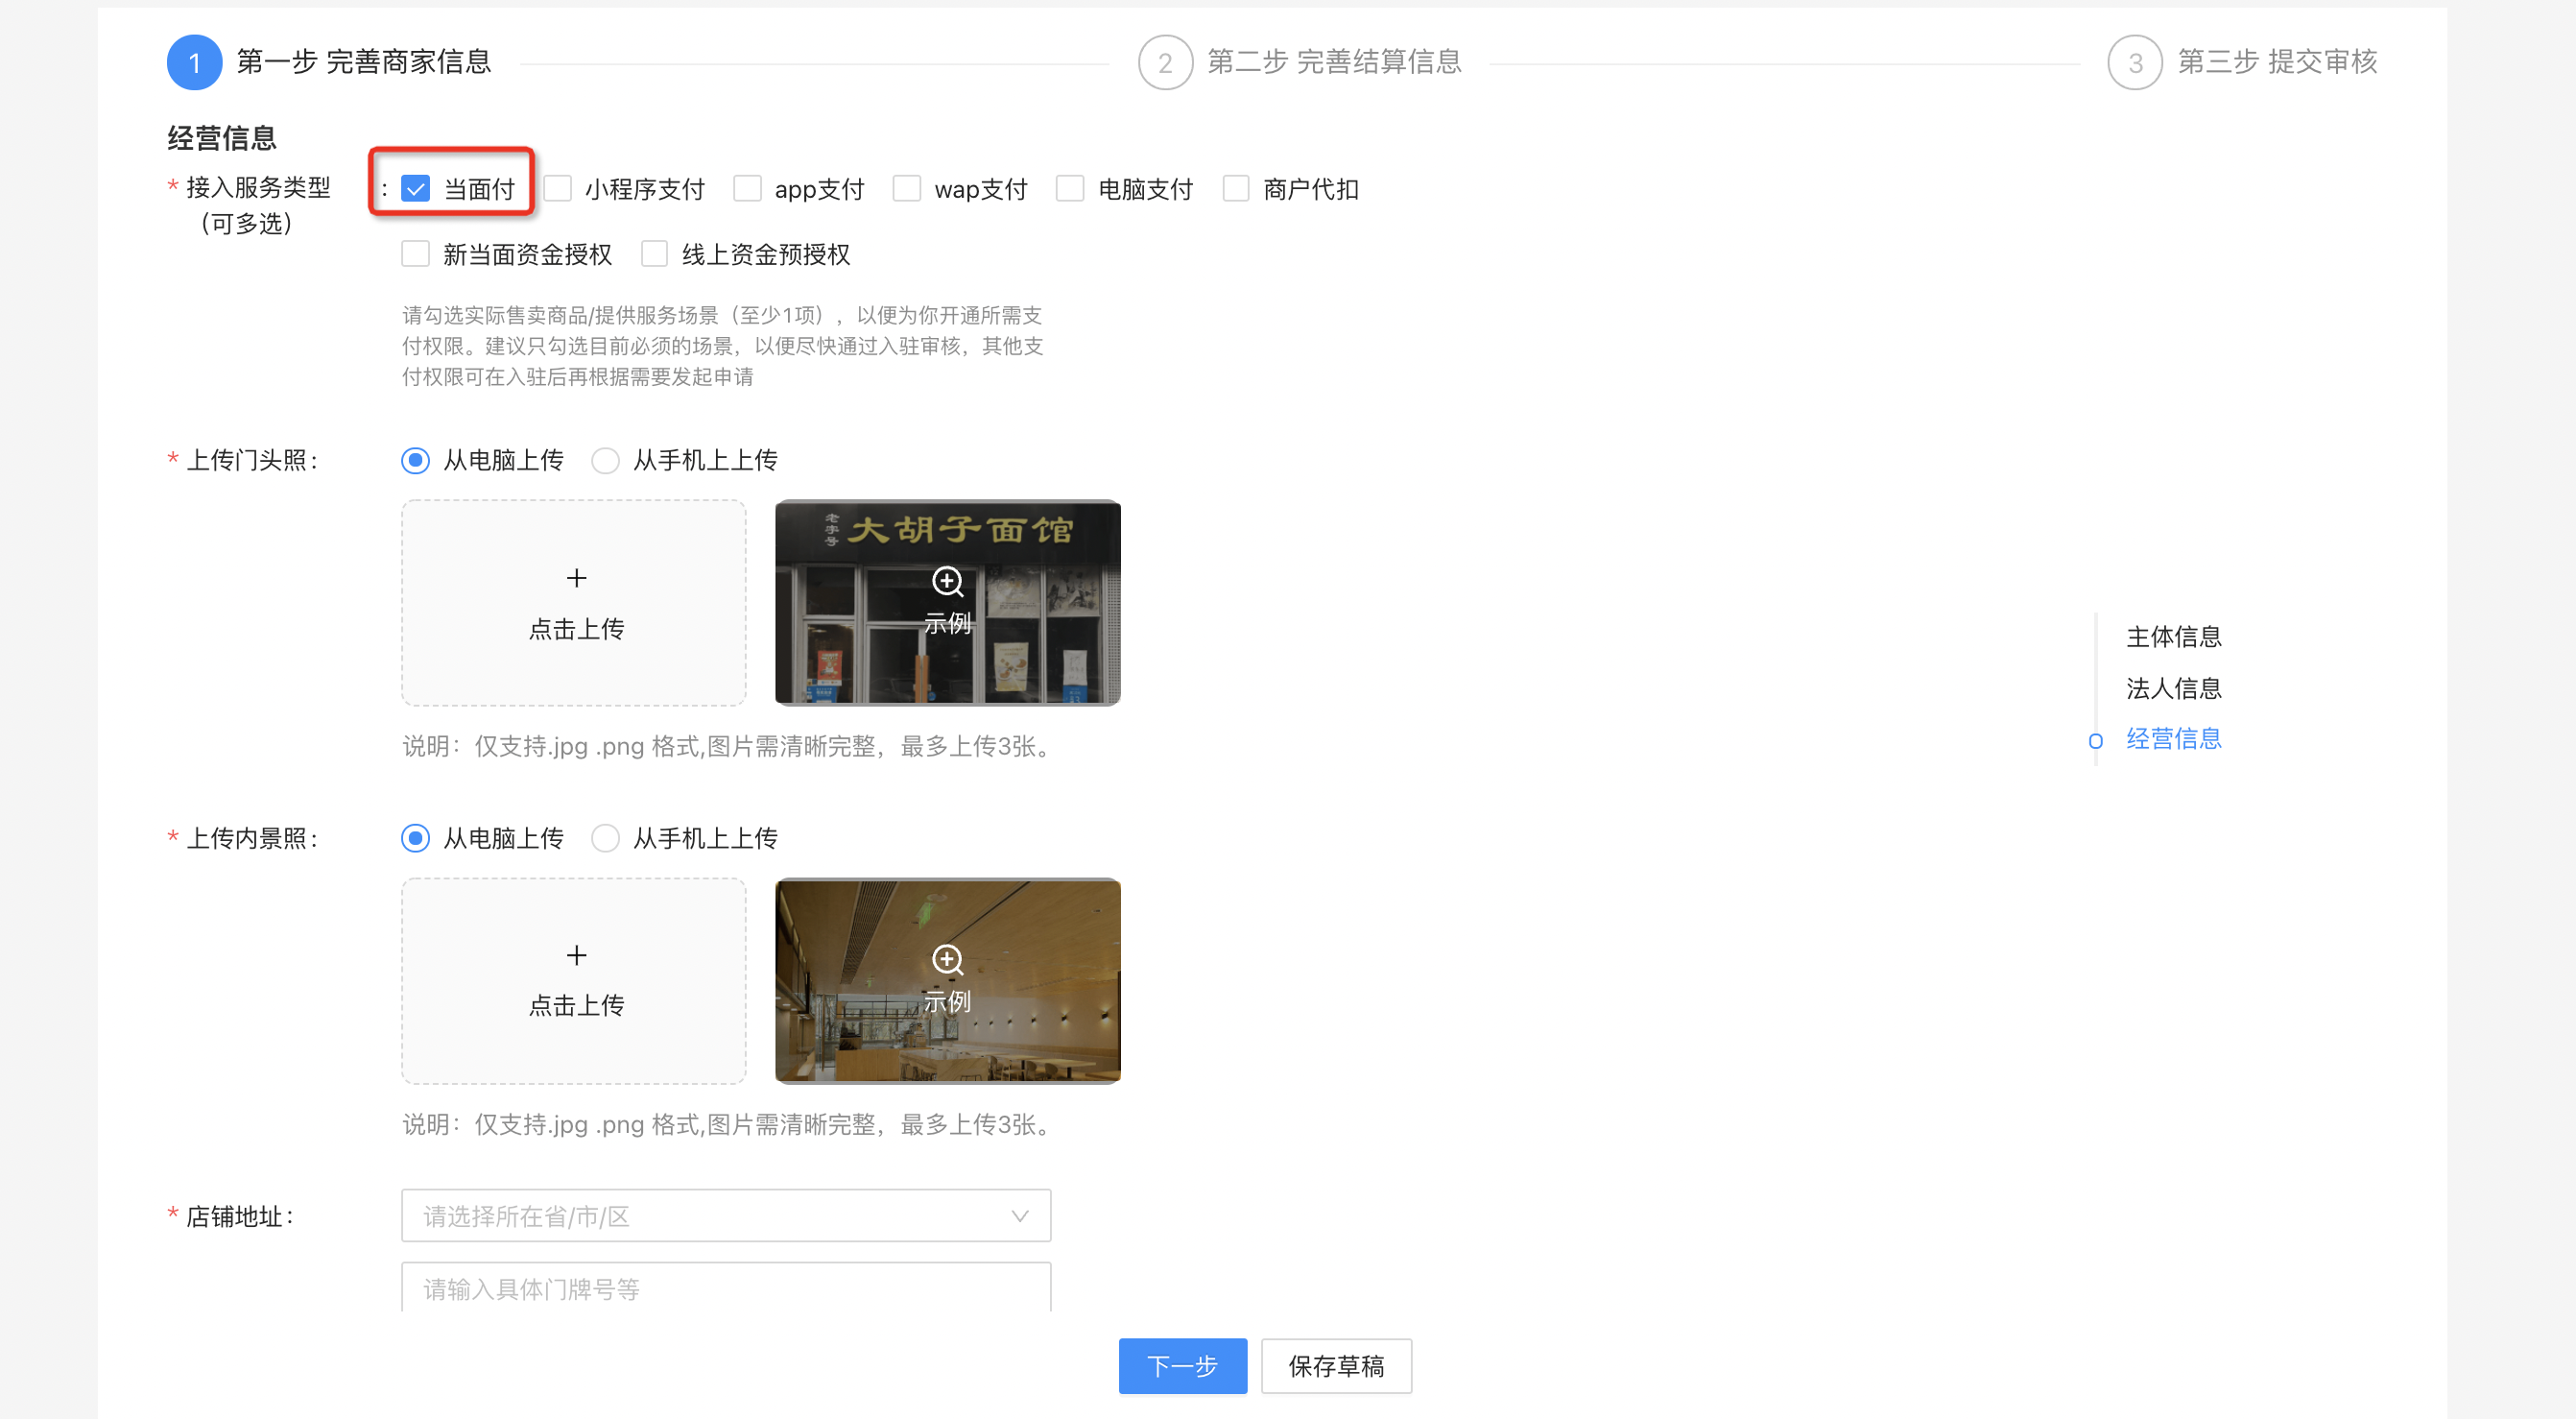
Task: Click the plus icon for interior photo upload
Action: (x=576, y=955)
